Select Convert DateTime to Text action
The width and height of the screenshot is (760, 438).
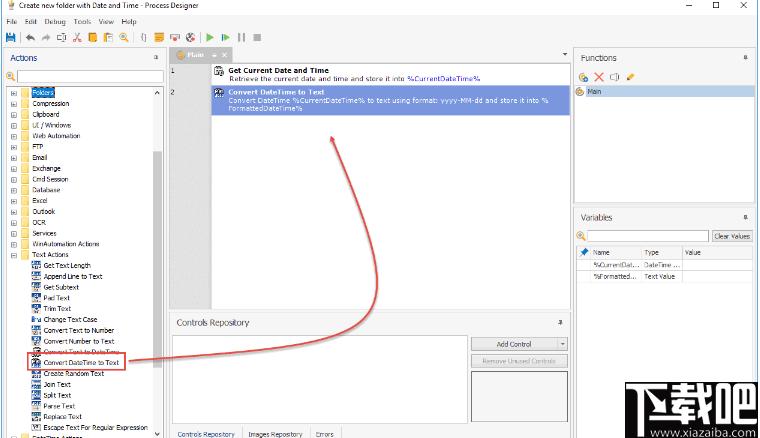point(81,362)
